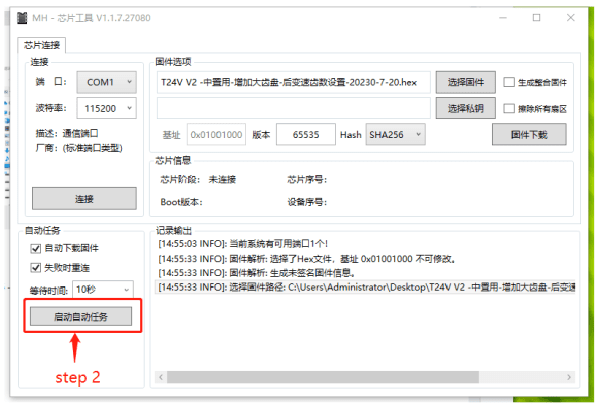Open the COM1 port dropdown
The image size is (600, 414).
[x=106, y=82]
